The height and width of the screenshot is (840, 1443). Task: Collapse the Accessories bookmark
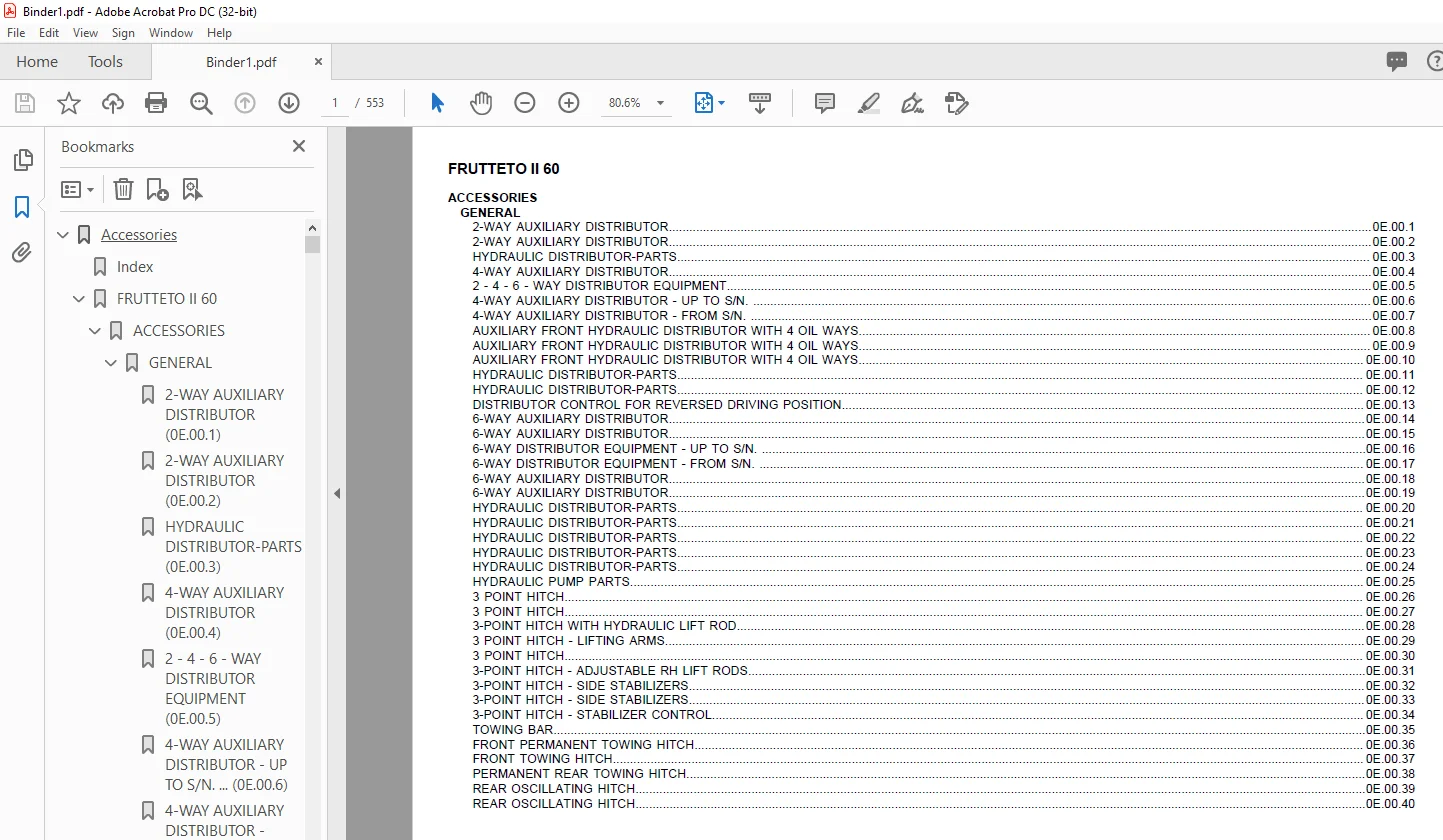point(64,235)
